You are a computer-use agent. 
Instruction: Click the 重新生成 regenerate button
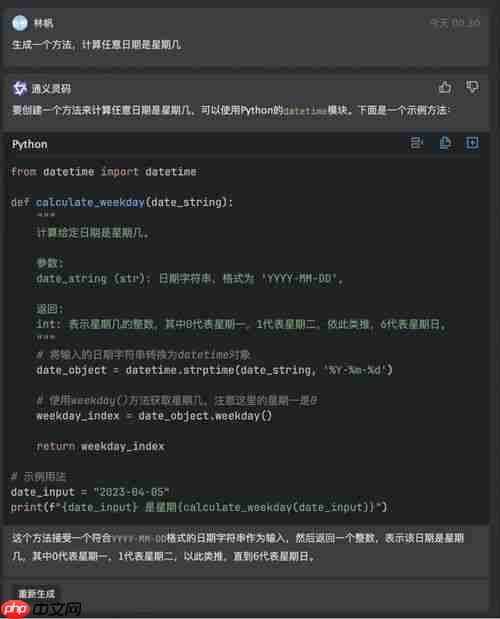[x=37, y=594]
